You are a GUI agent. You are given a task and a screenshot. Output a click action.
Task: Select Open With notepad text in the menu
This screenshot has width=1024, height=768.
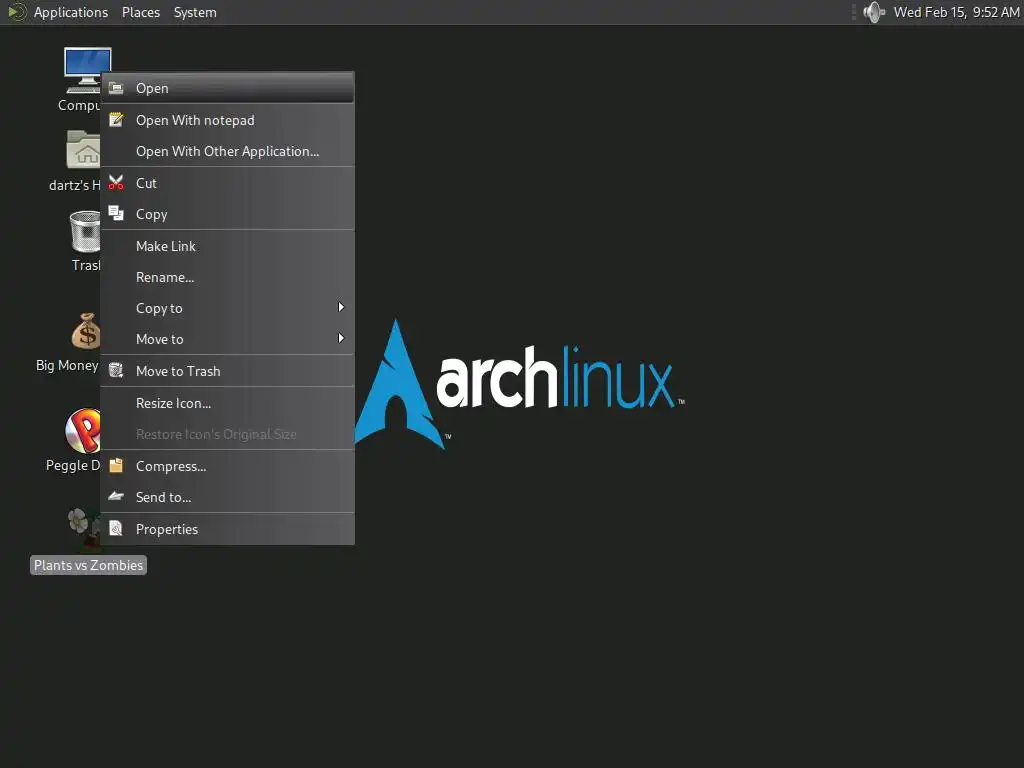pos(195,120)
